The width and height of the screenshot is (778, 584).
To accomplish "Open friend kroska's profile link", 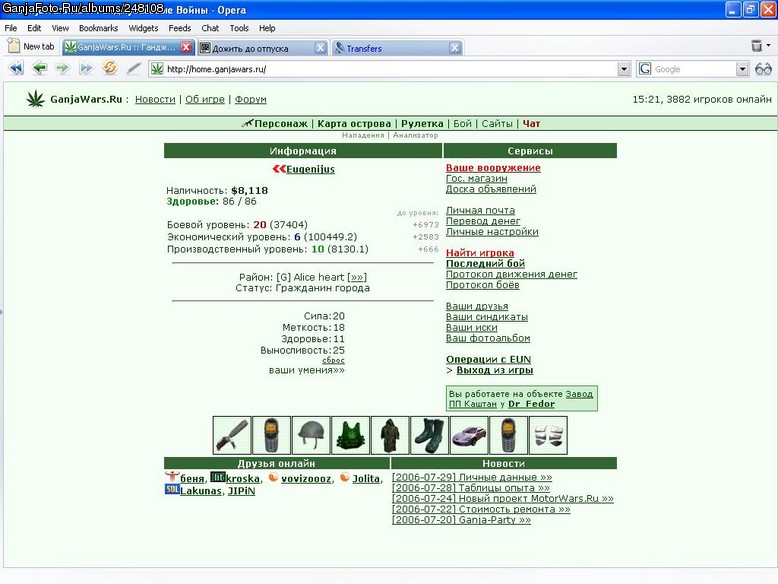I will click(243, 479).
